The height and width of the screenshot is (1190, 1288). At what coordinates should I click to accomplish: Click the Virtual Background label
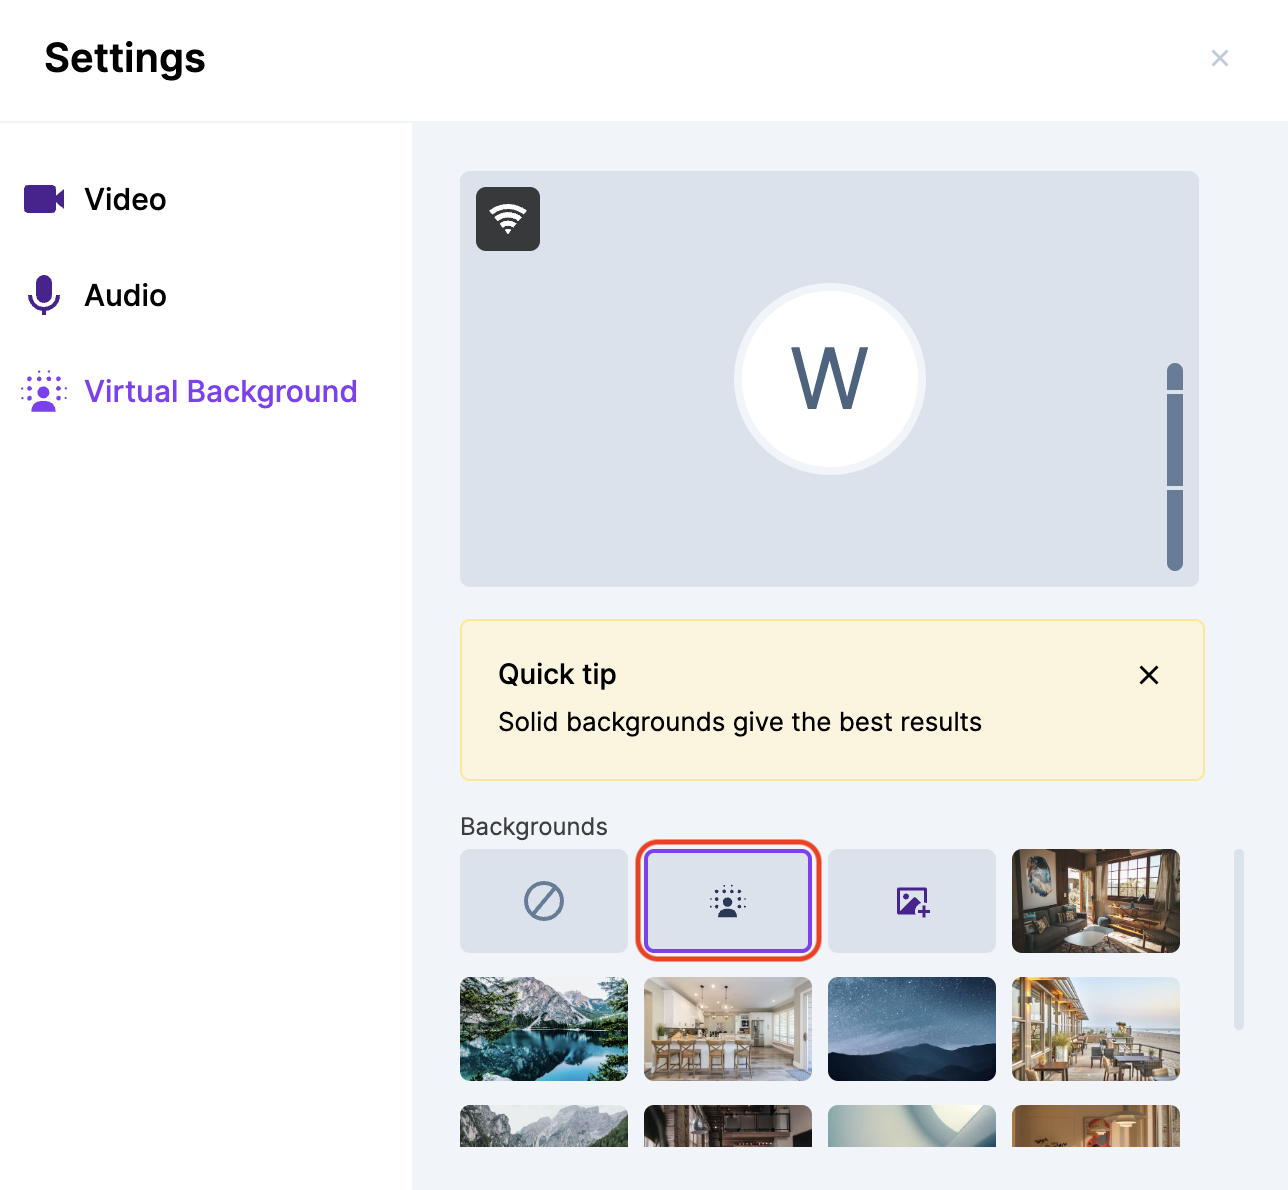220,391
